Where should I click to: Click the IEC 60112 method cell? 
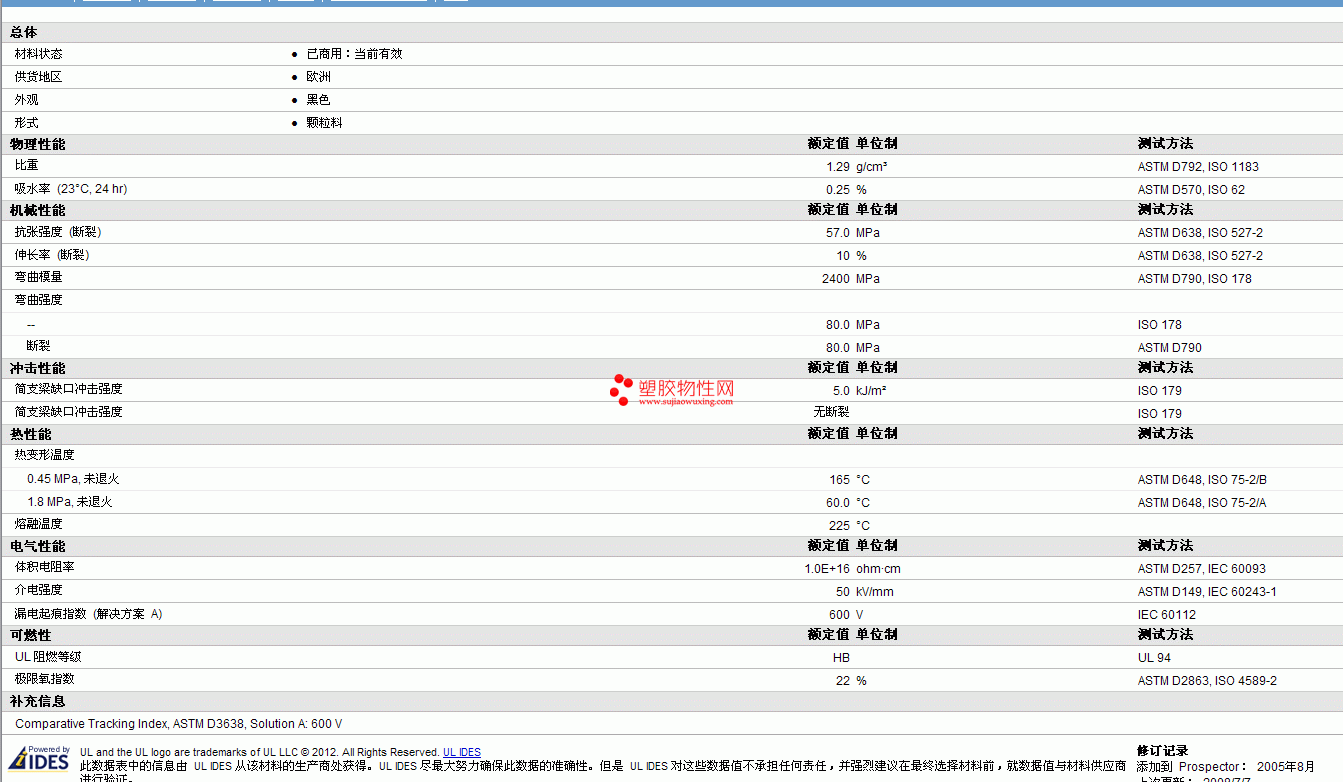click(1166, 615)
